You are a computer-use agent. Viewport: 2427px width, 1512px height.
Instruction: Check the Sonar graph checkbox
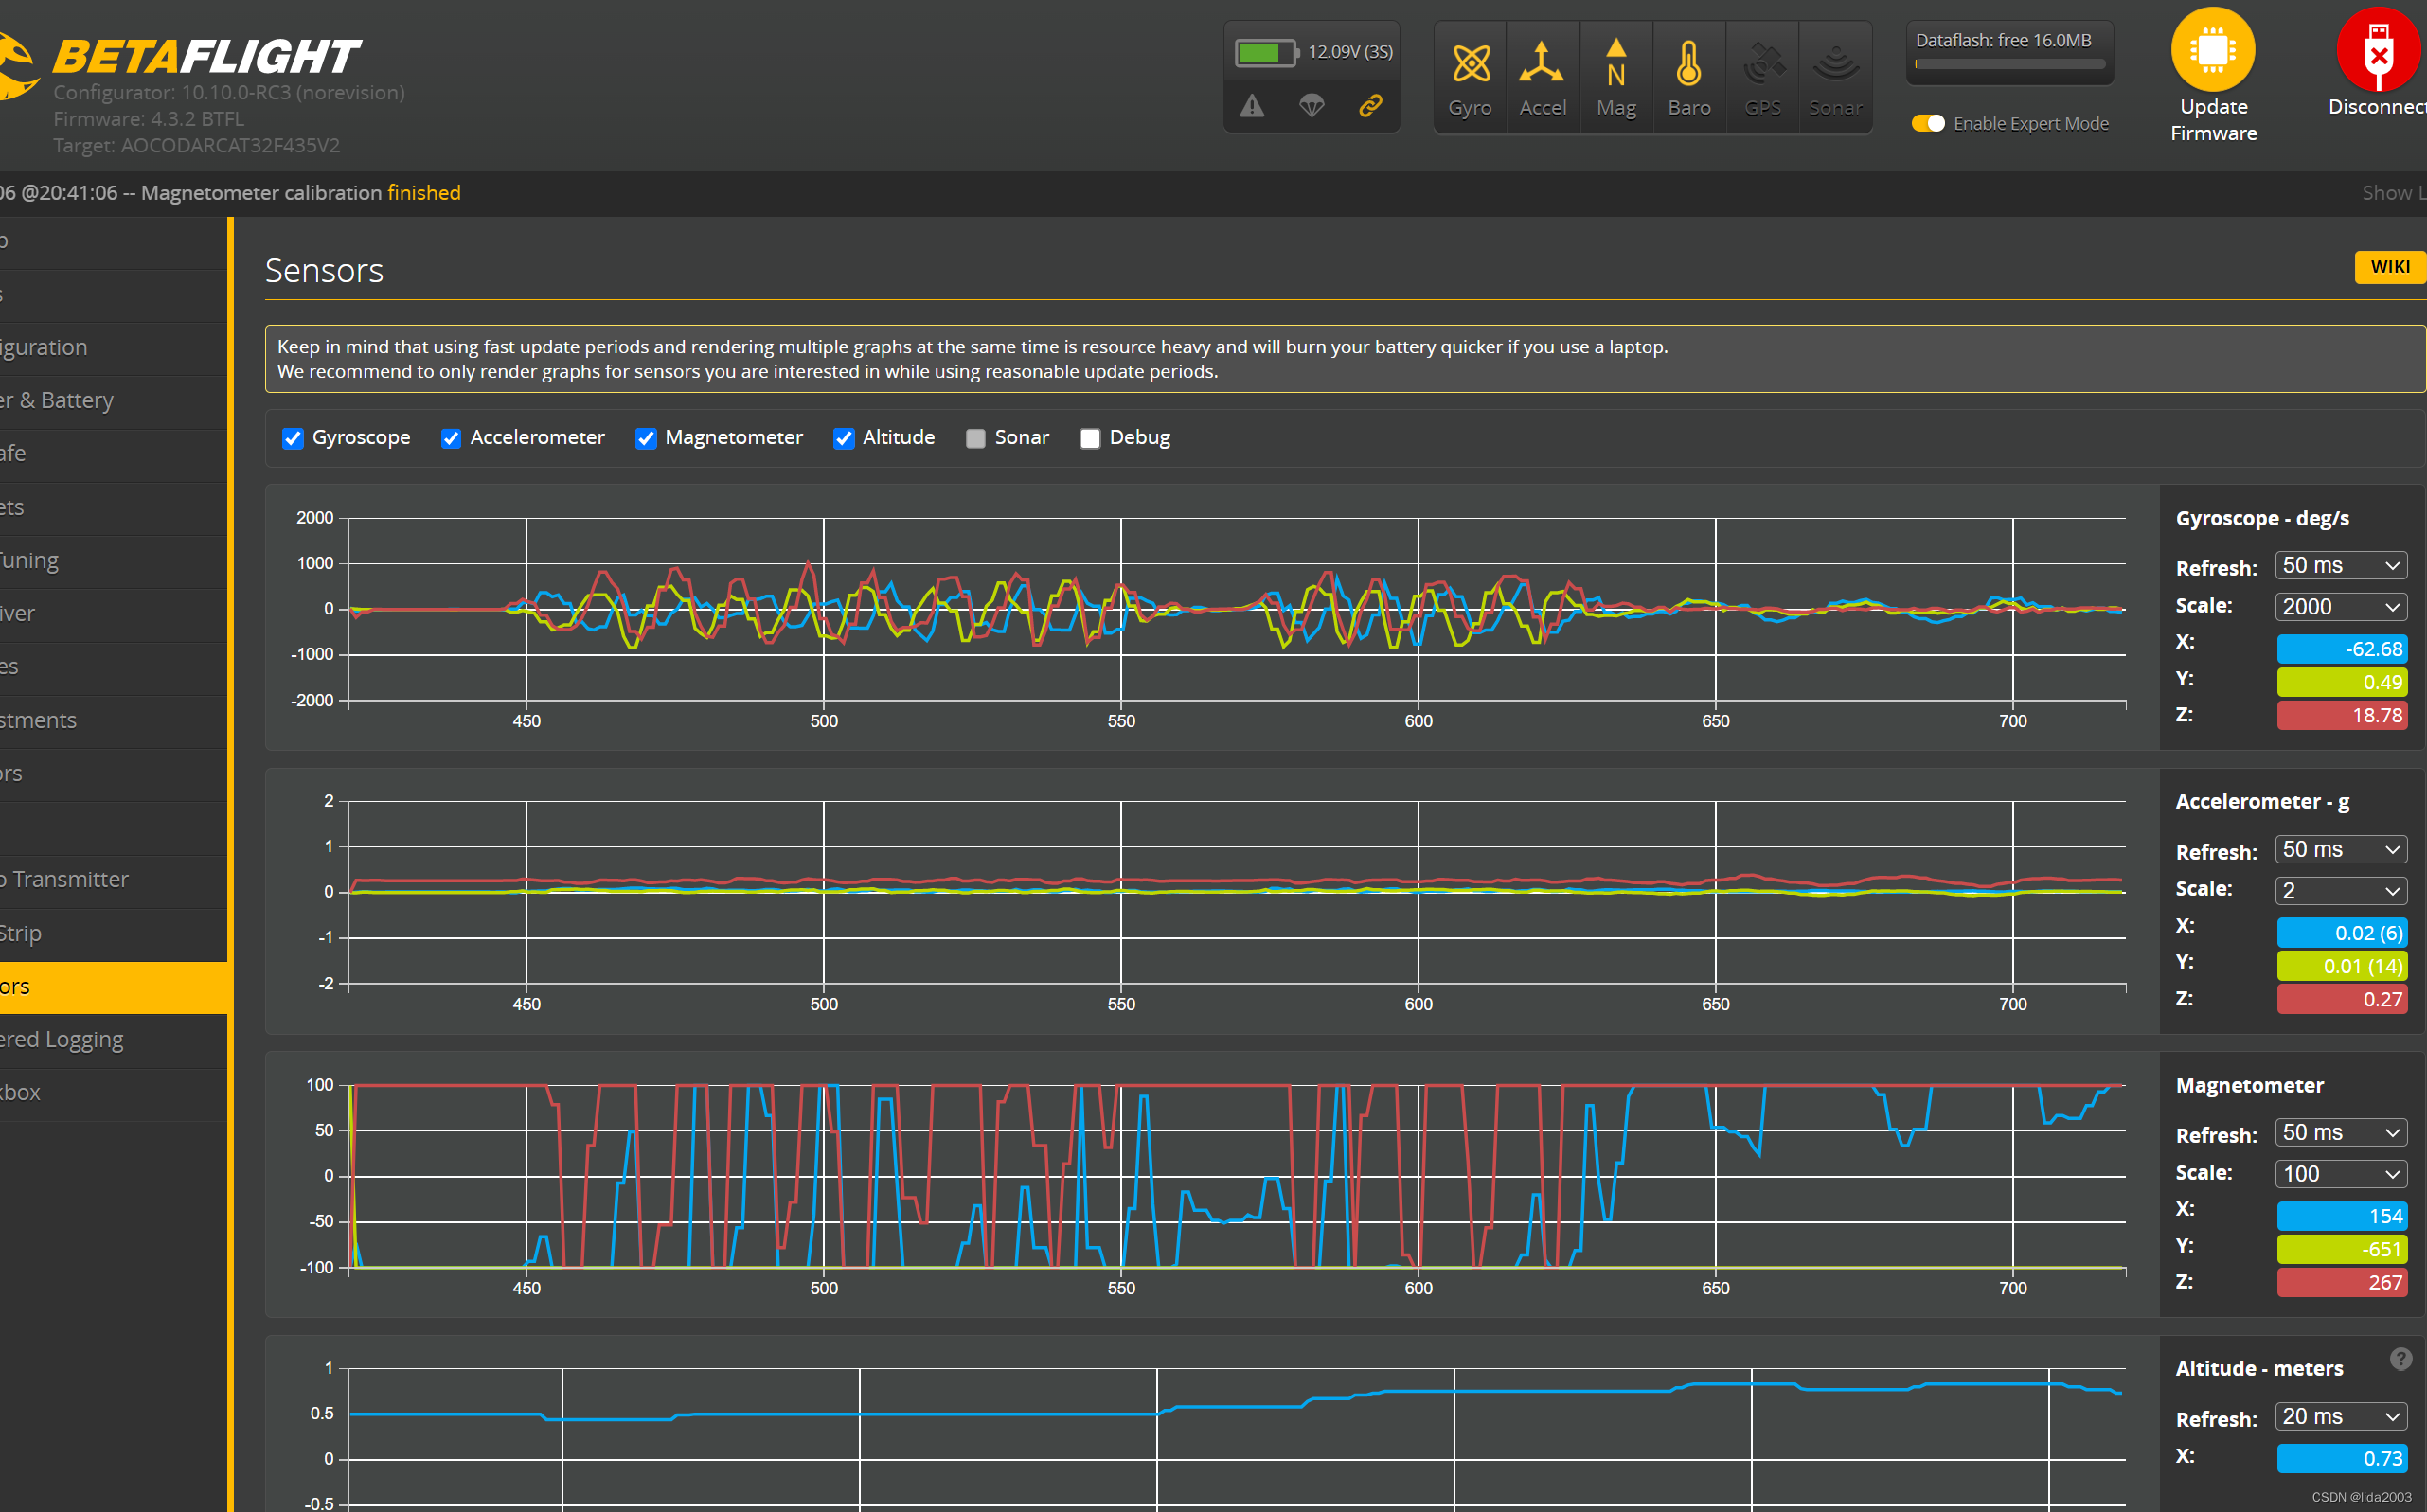coord(976,438)
